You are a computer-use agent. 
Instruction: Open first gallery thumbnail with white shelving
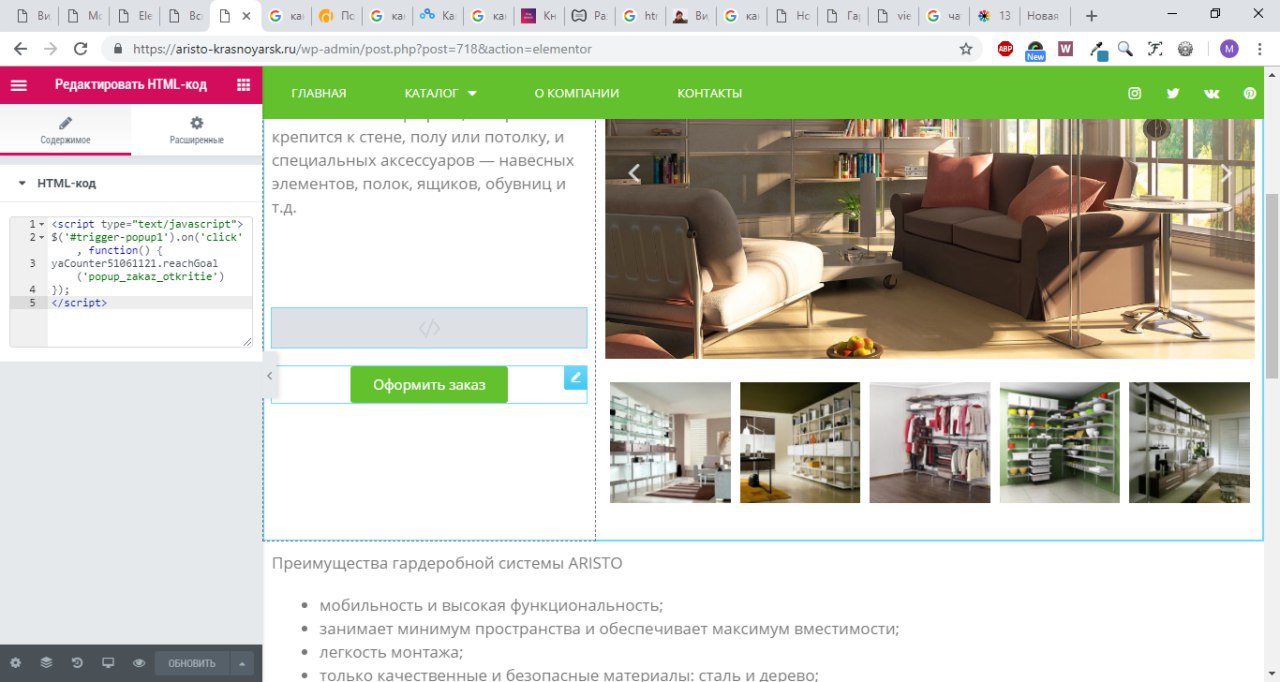click(x=670, y=442)
